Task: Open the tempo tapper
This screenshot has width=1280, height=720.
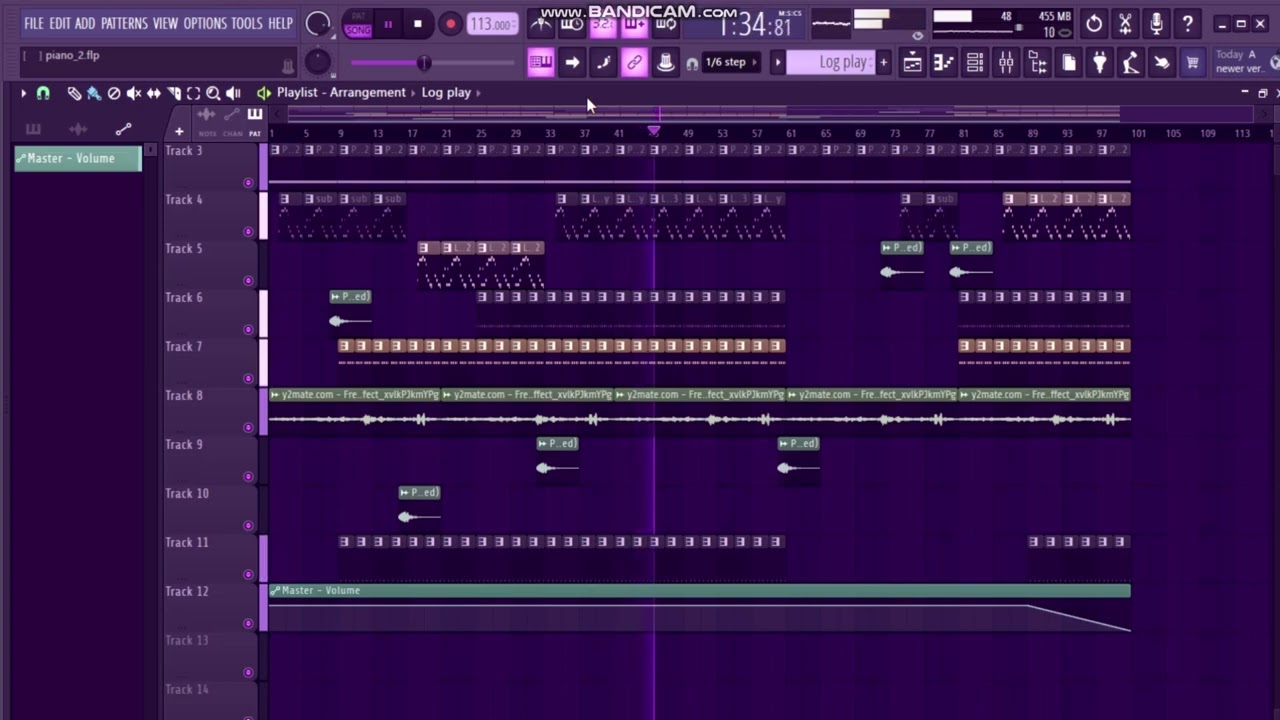Action: (x=1130, y=63)
